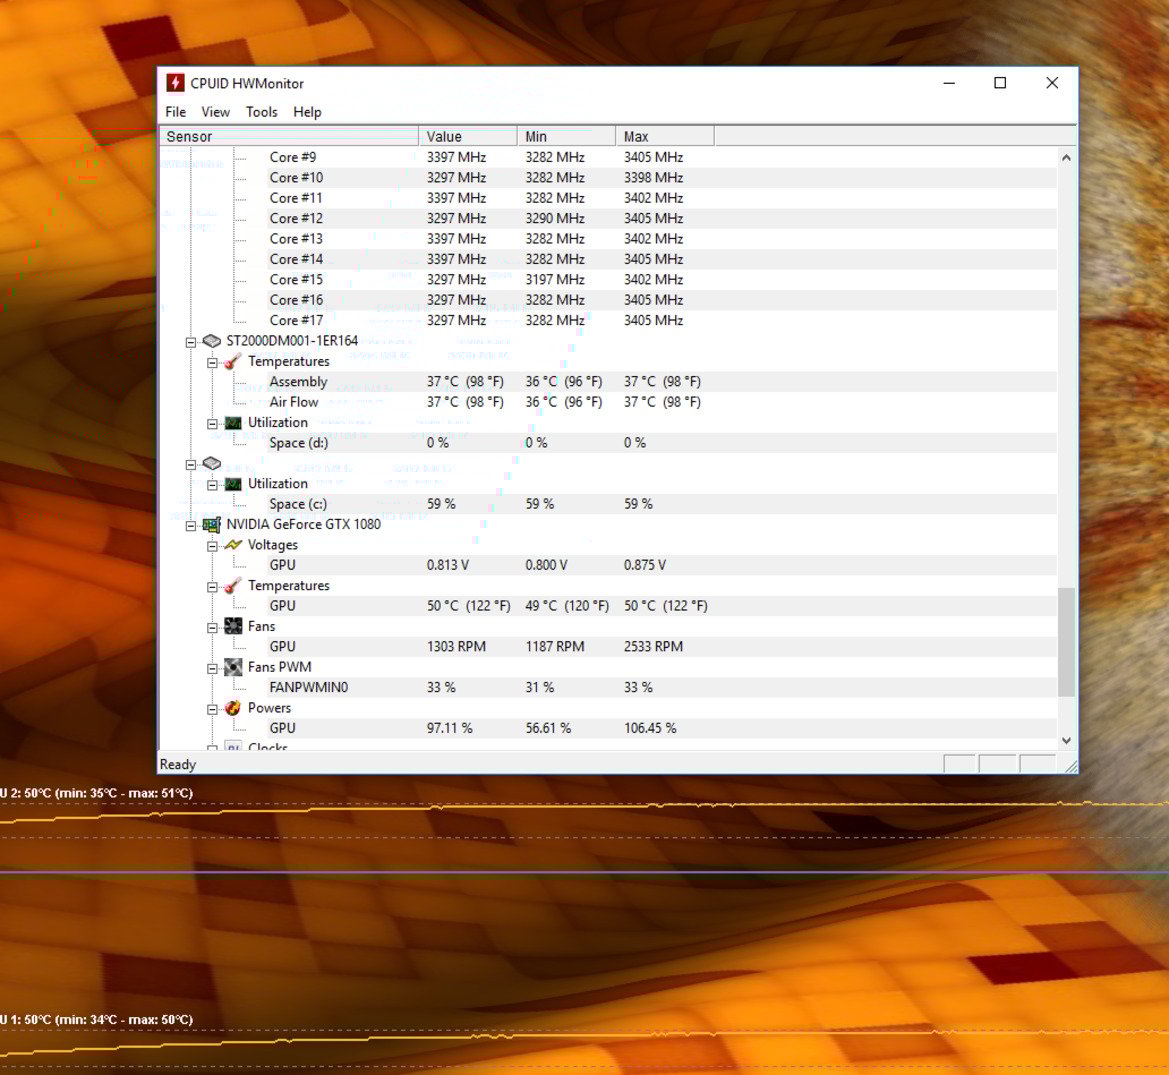Click the 3290 MHz minimum value
The width and height of the screenshot is (1169, 1075).
pos(555,218)
